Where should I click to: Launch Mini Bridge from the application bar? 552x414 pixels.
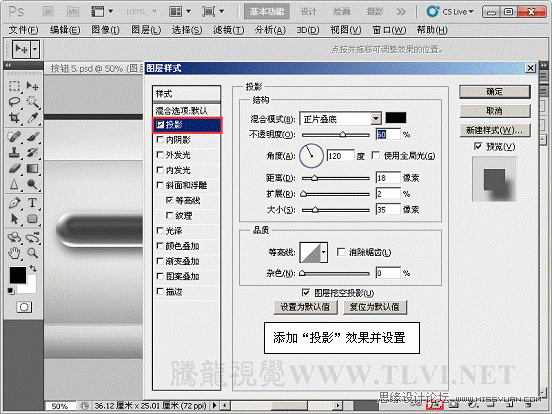tap(73, 12)
